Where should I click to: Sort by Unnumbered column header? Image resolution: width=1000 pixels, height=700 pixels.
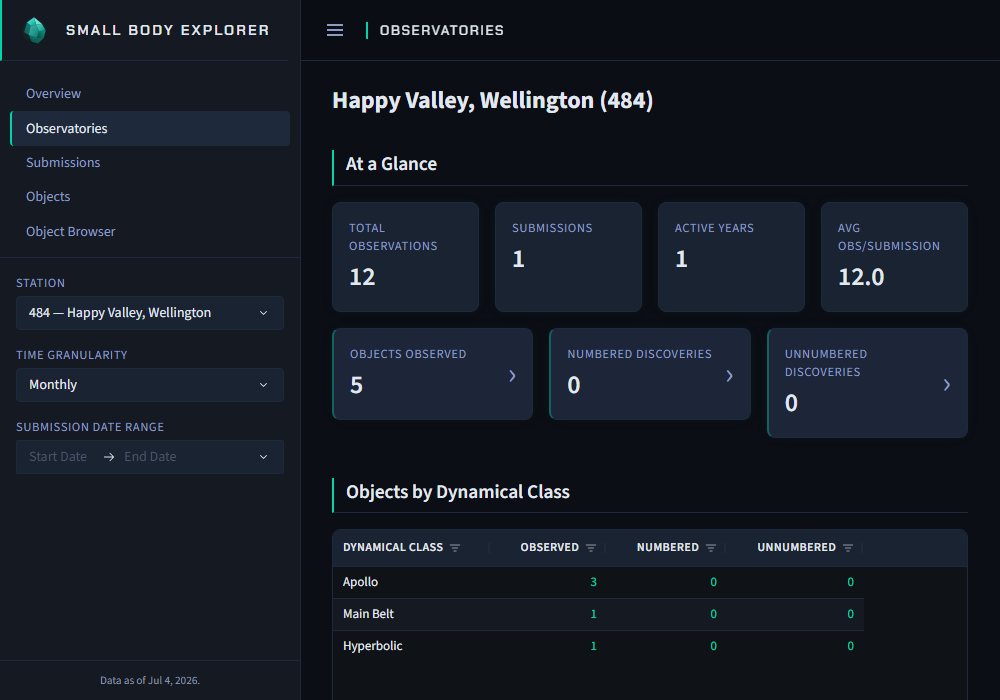pyautogui.click(x=797, y=548)
